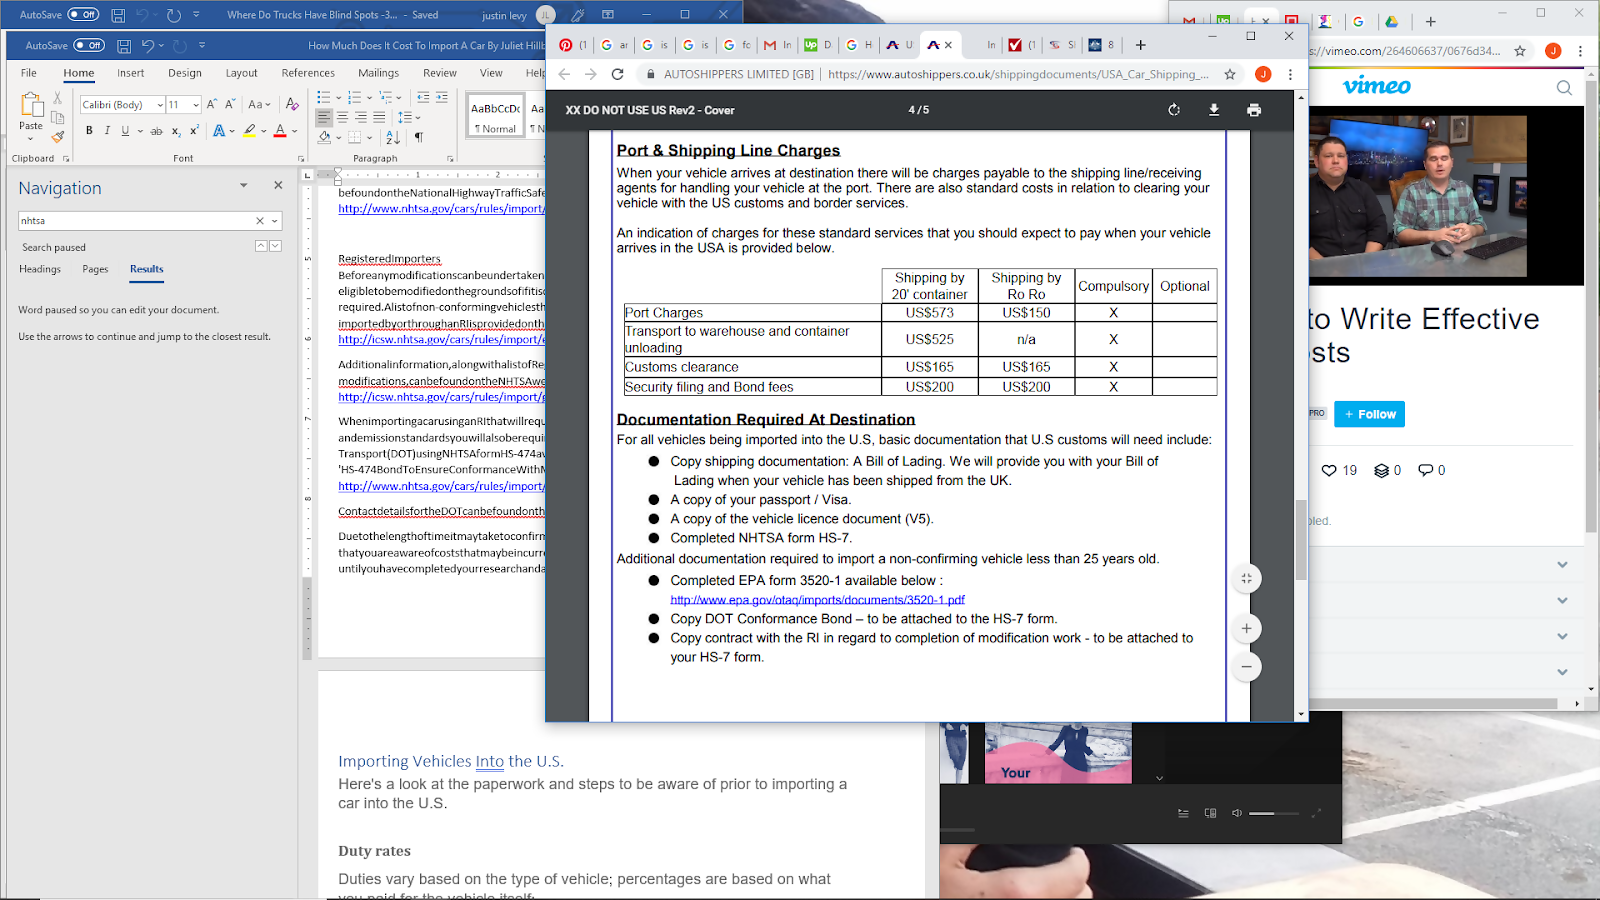The width and height of the screenshot is (1600, 900).
Task: Reload the Autoshippers page
Action: click(618, 74)
